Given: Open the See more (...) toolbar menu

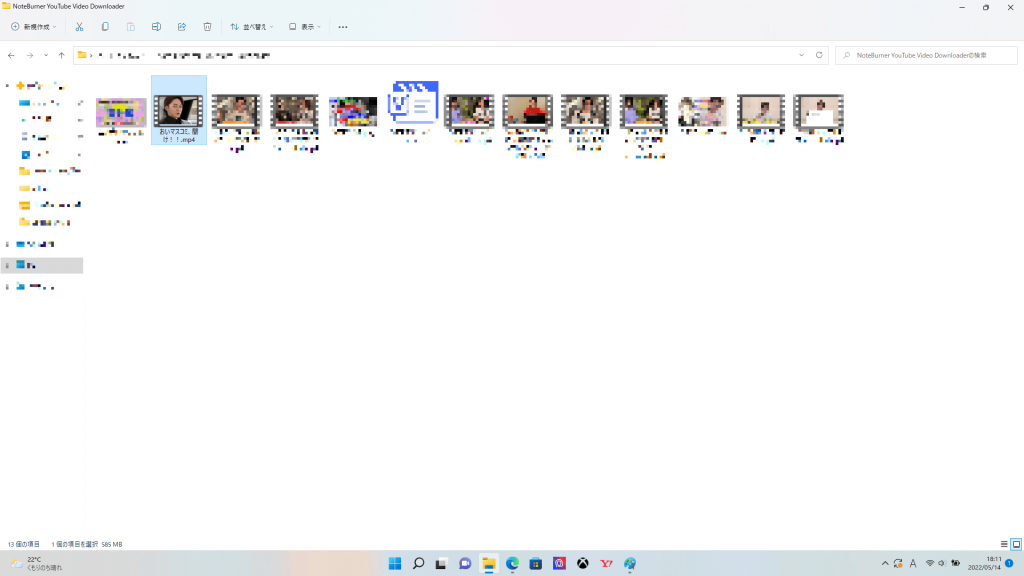Looking at the screenshot, I should pyautogui.click(x=343, y=27).
